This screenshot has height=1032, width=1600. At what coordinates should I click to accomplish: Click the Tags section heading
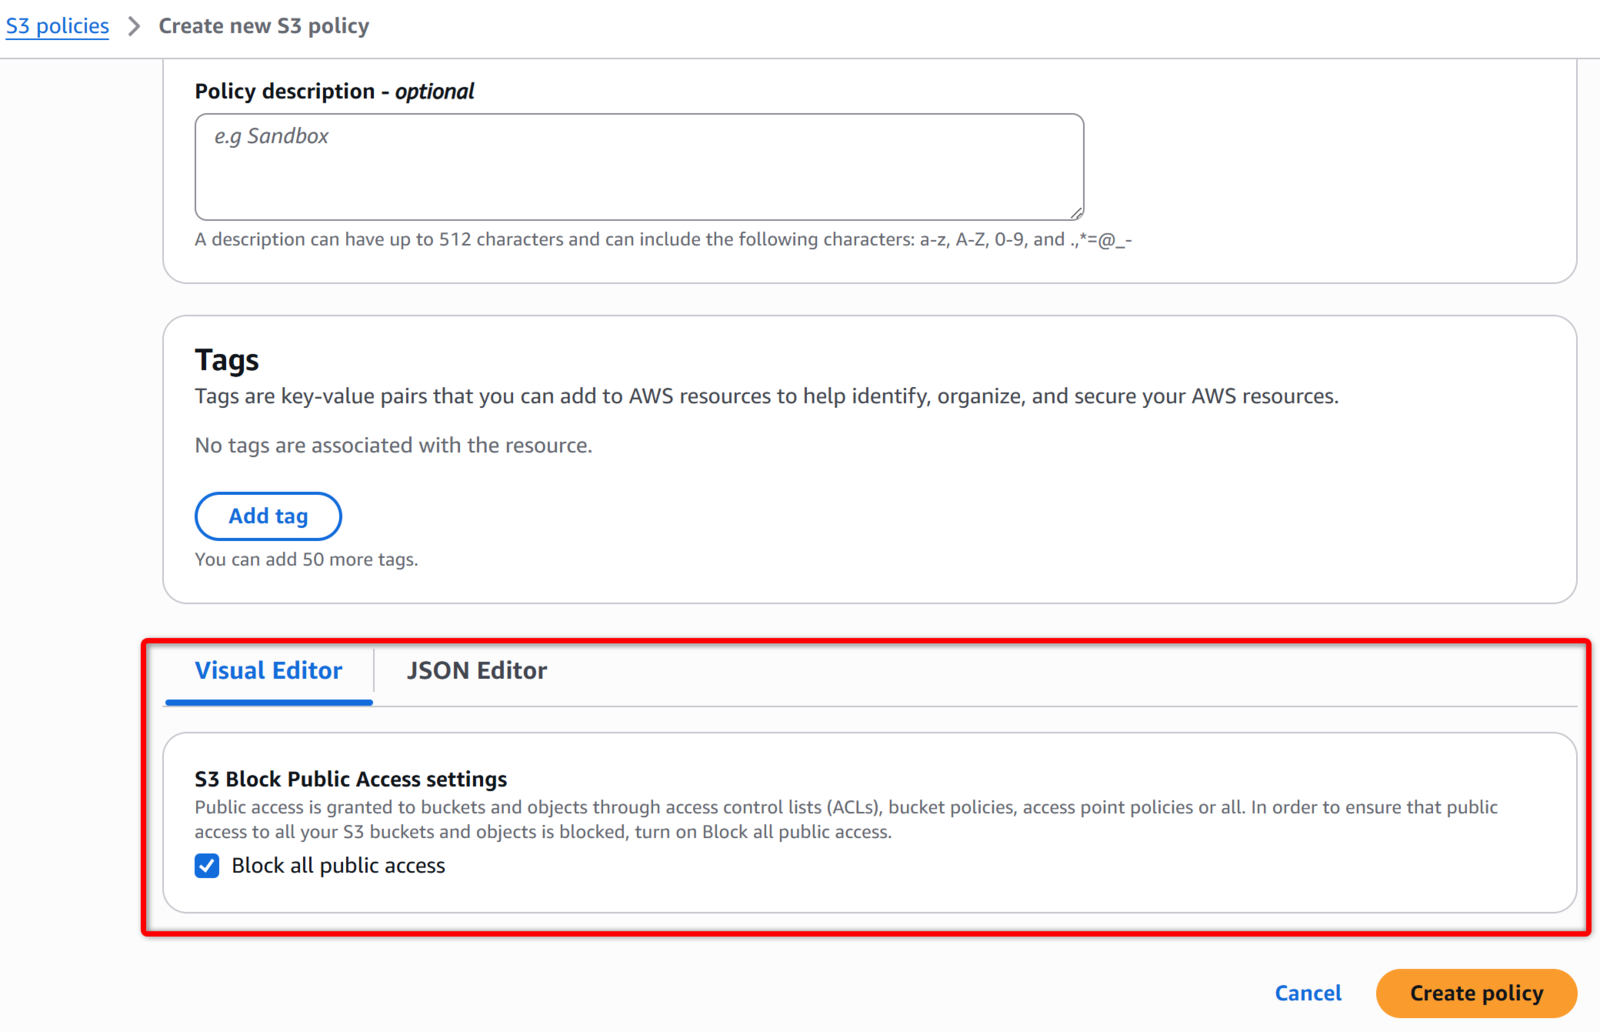pyautogui.click(x=227, y=360)
